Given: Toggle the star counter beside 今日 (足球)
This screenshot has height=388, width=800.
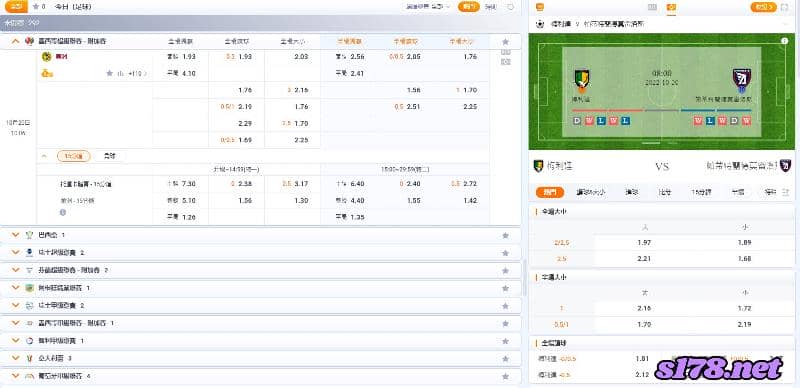Looking at the screenshot, I should (38, 7).
